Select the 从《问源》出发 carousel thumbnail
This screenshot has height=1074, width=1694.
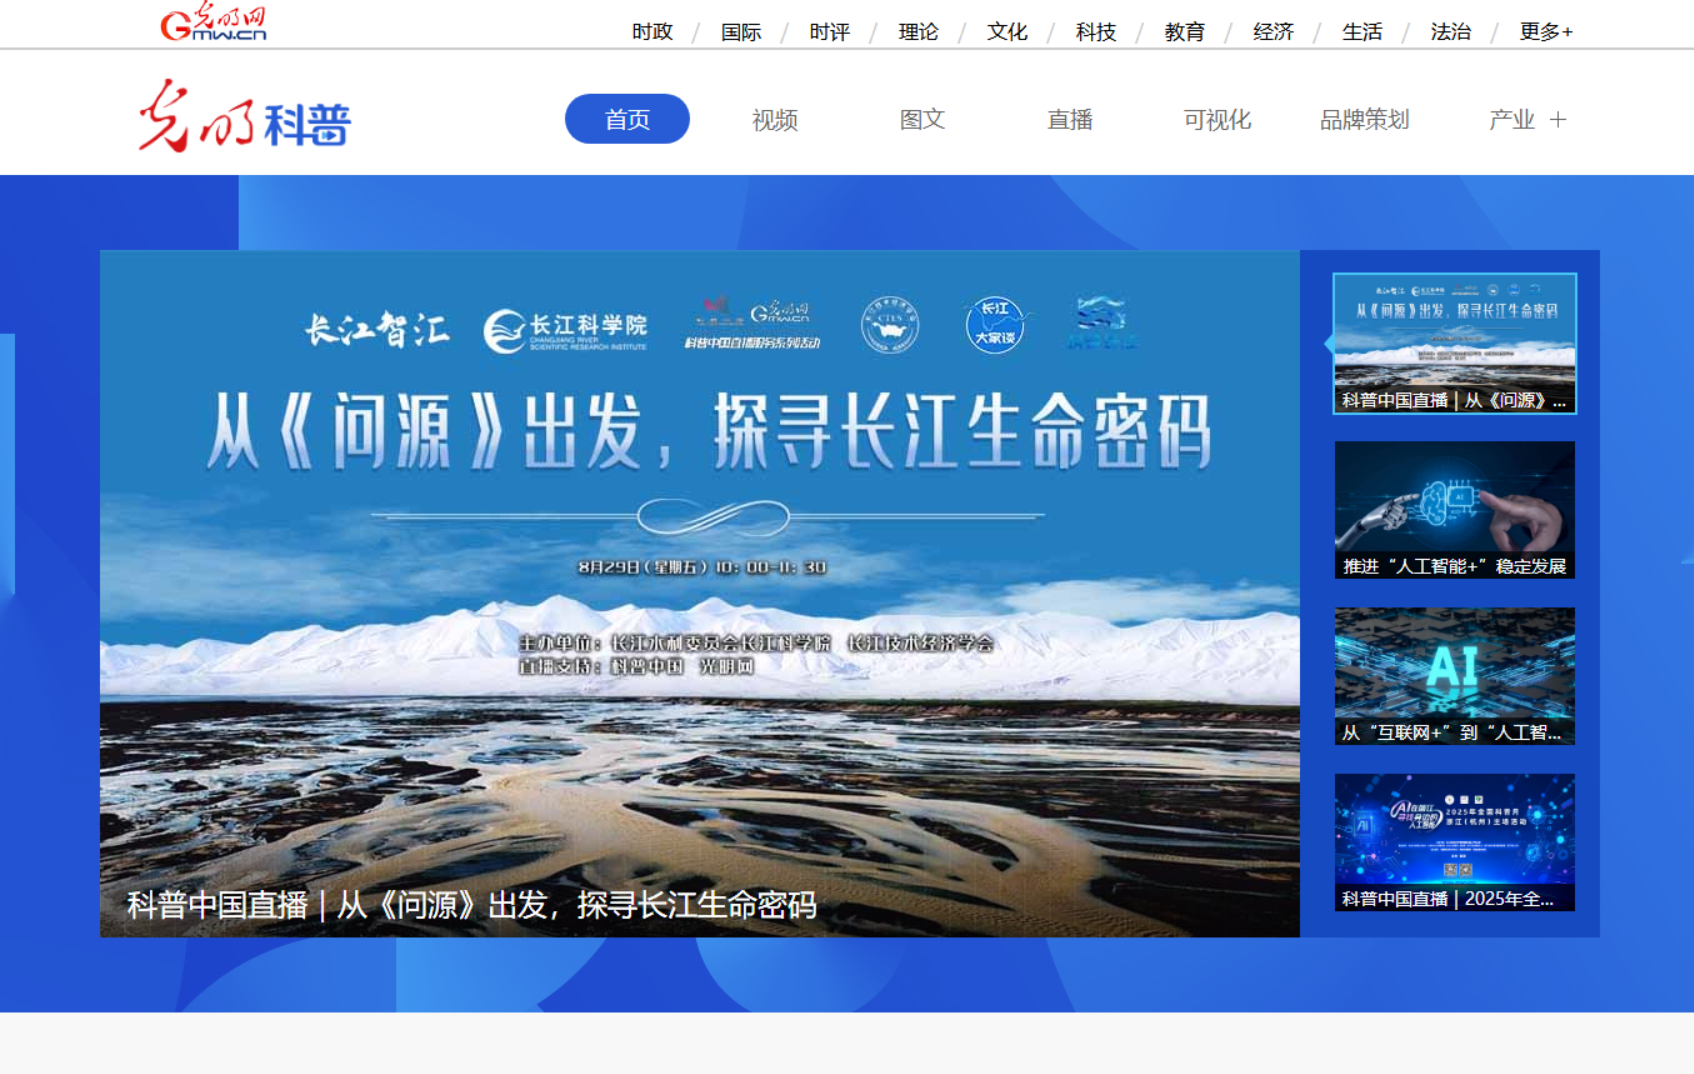point(1455,343)
